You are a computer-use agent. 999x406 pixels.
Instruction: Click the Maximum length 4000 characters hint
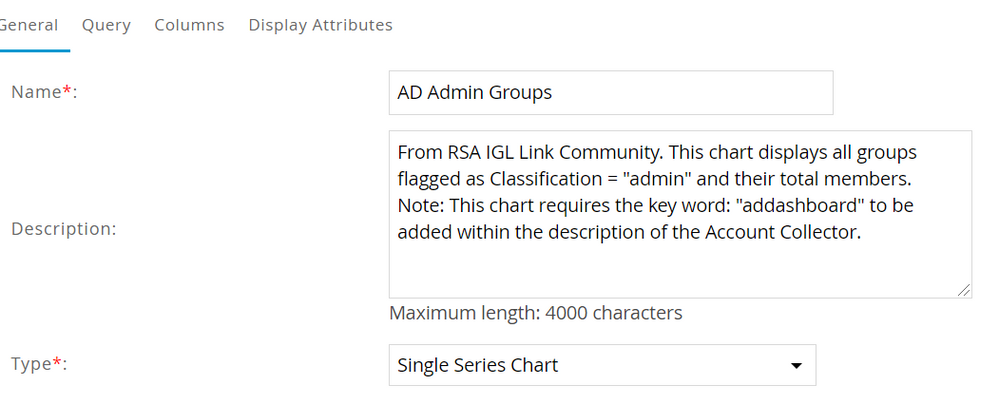[x=535, y=313]
